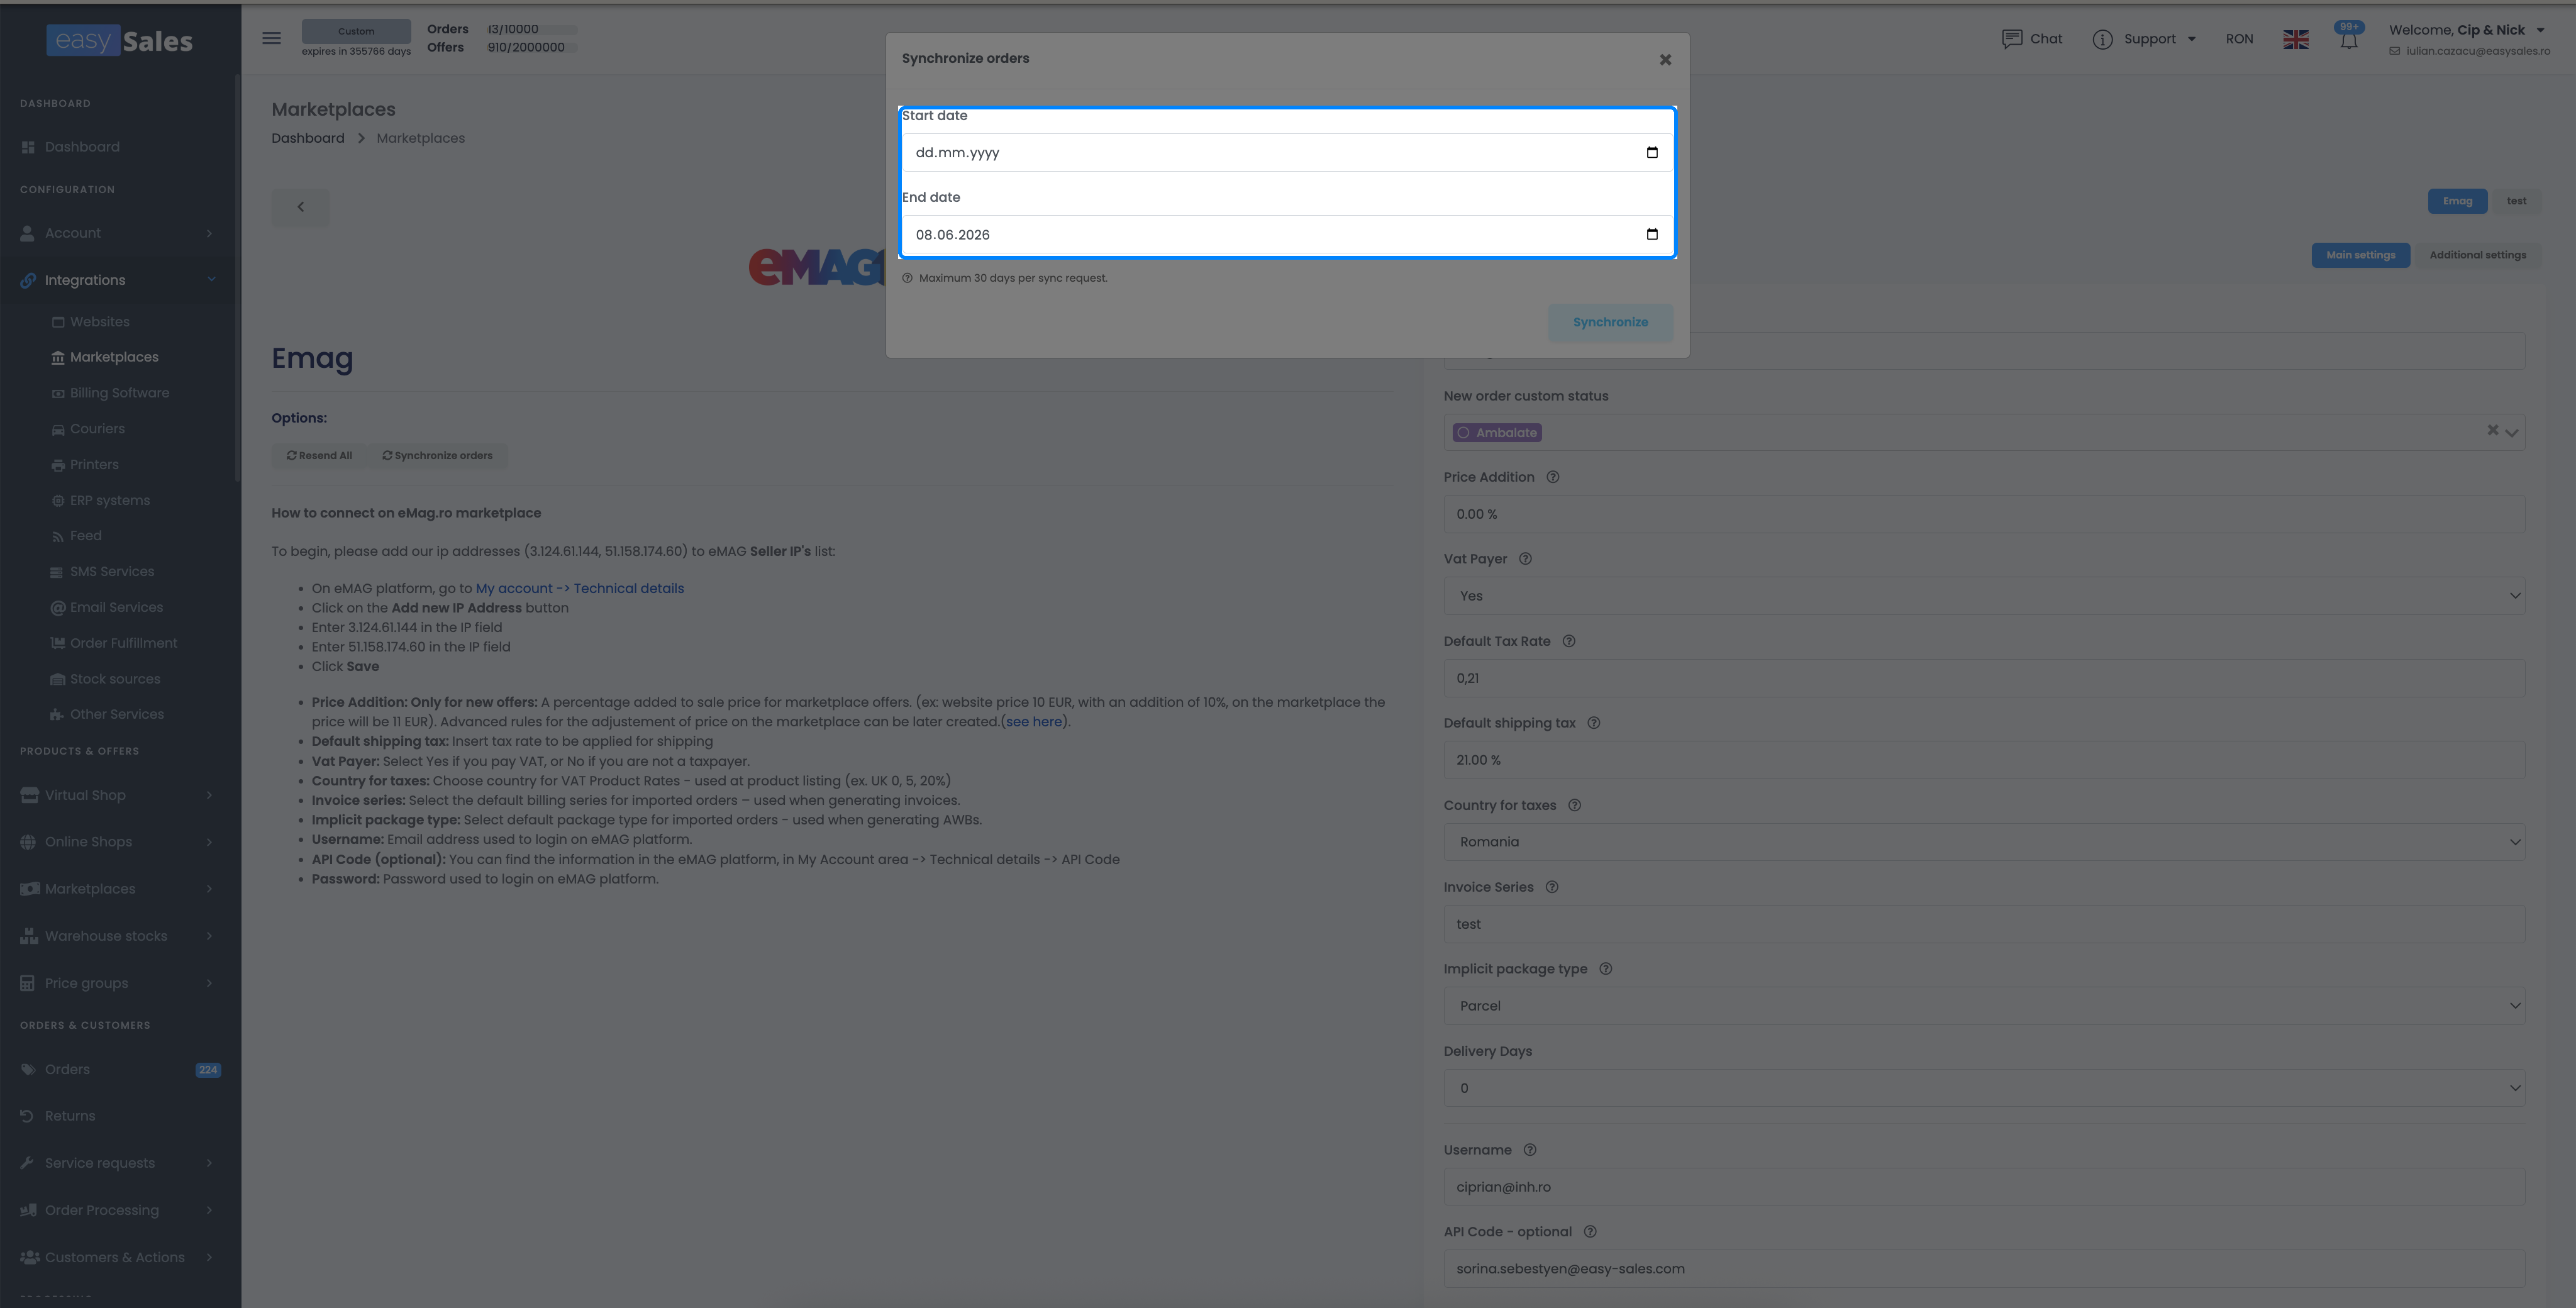The image size is (2576, 1308).
Task: Click the Invoice Series help icon
Action: click(1551, 887)
